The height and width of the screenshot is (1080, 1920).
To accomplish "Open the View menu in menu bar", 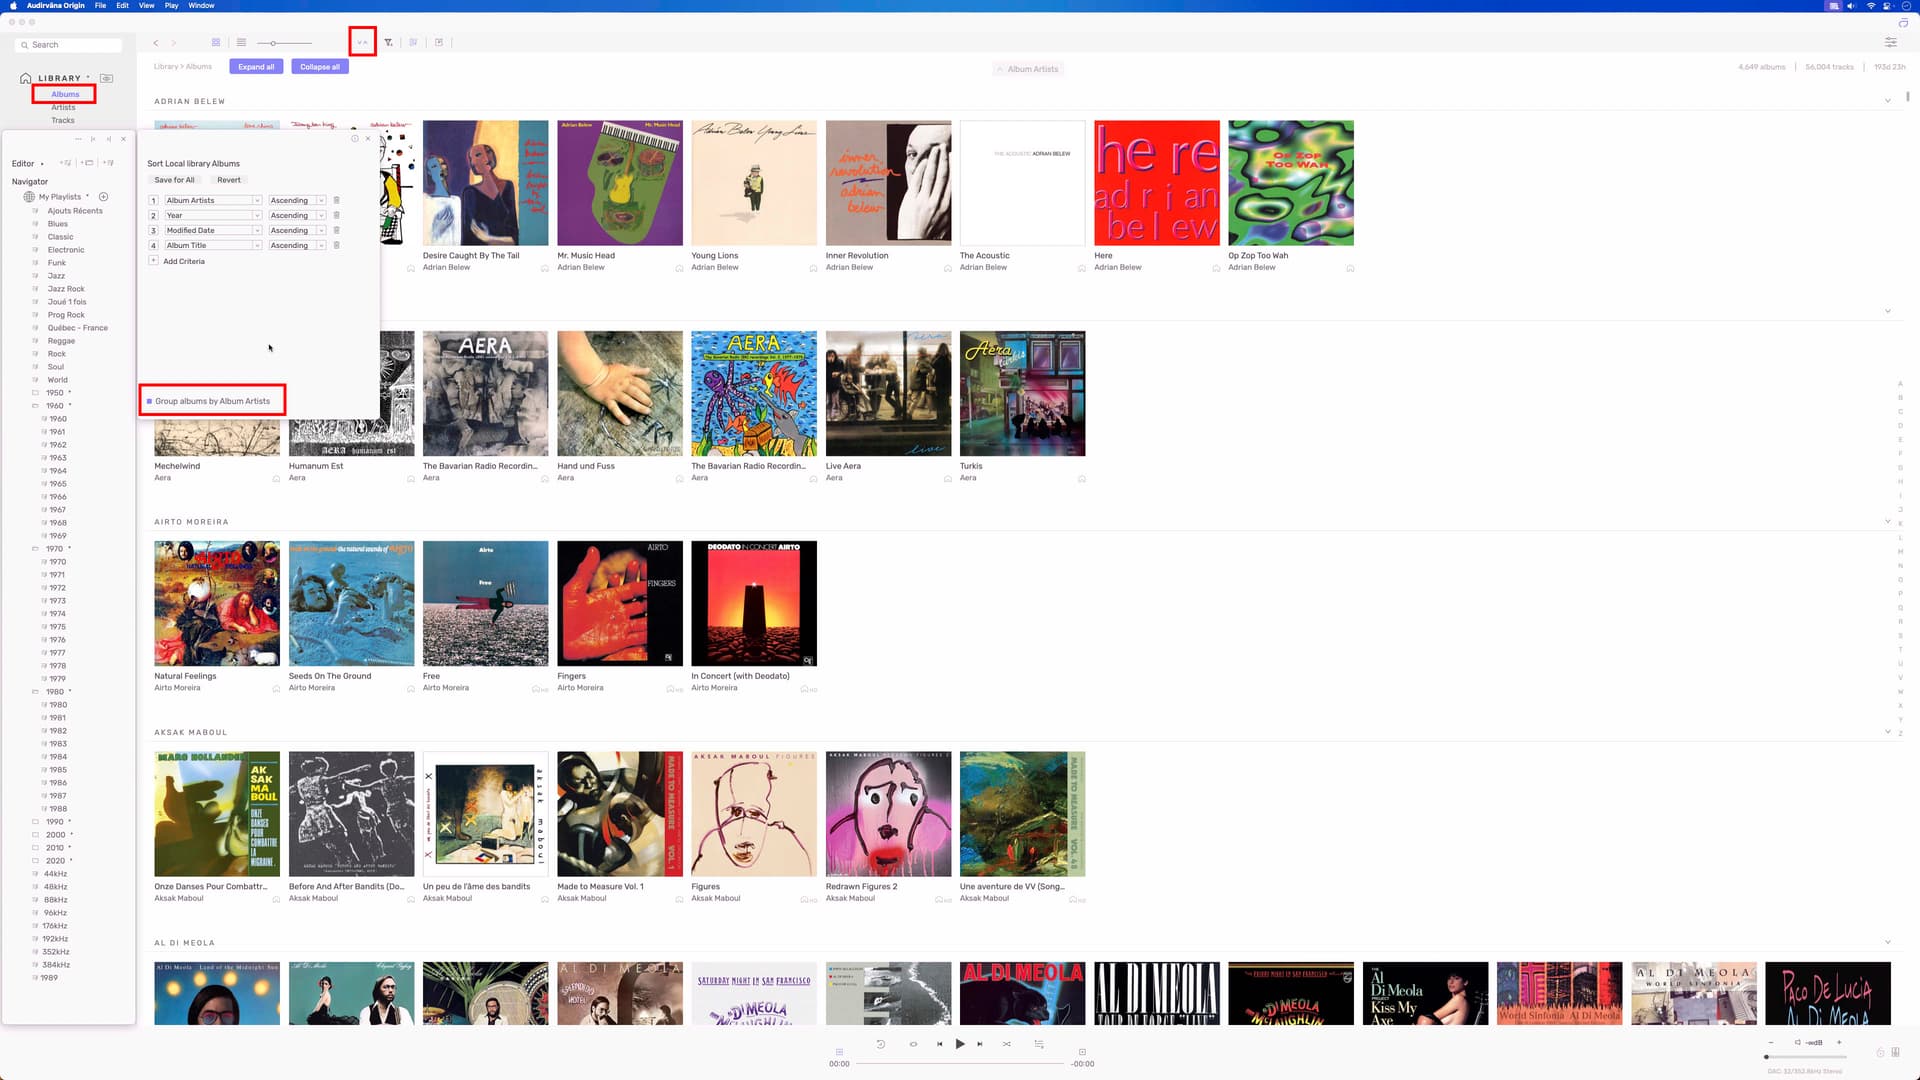I will (x=146, y=5).
